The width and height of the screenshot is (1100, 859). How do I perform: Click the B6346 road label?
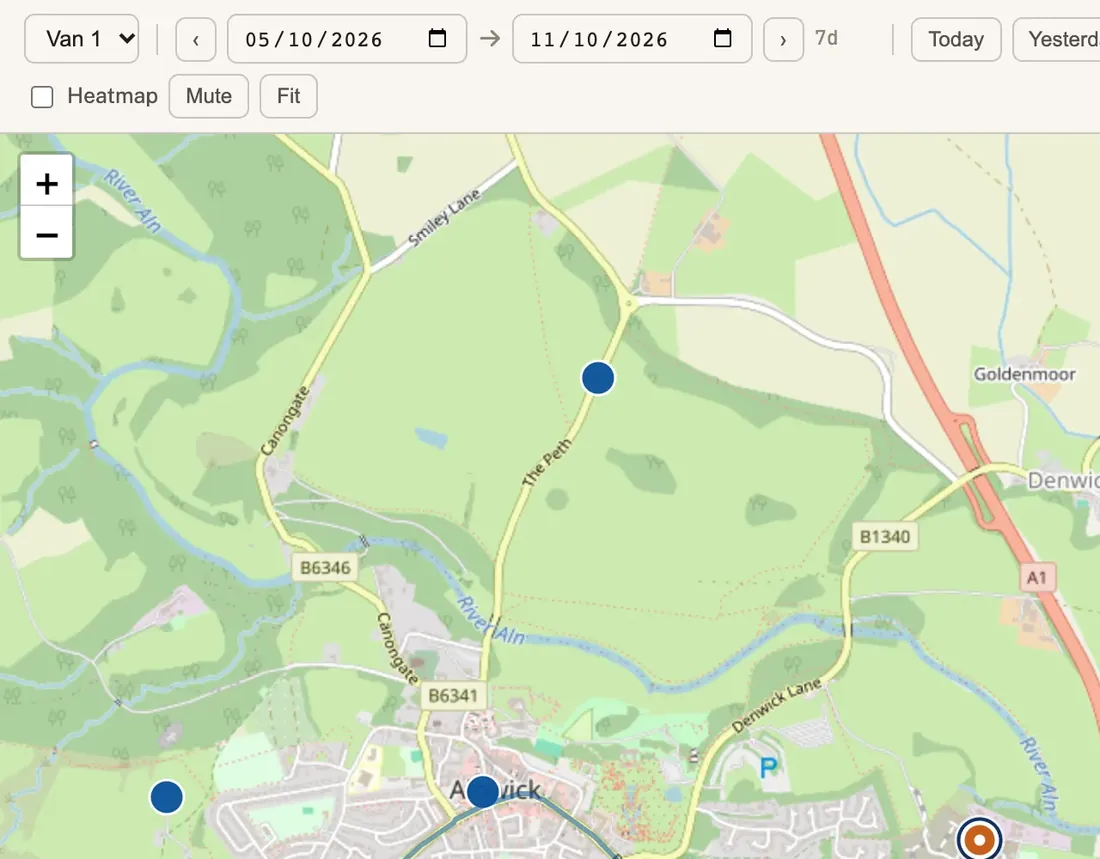pyautogui.click(x=325, y=568)
